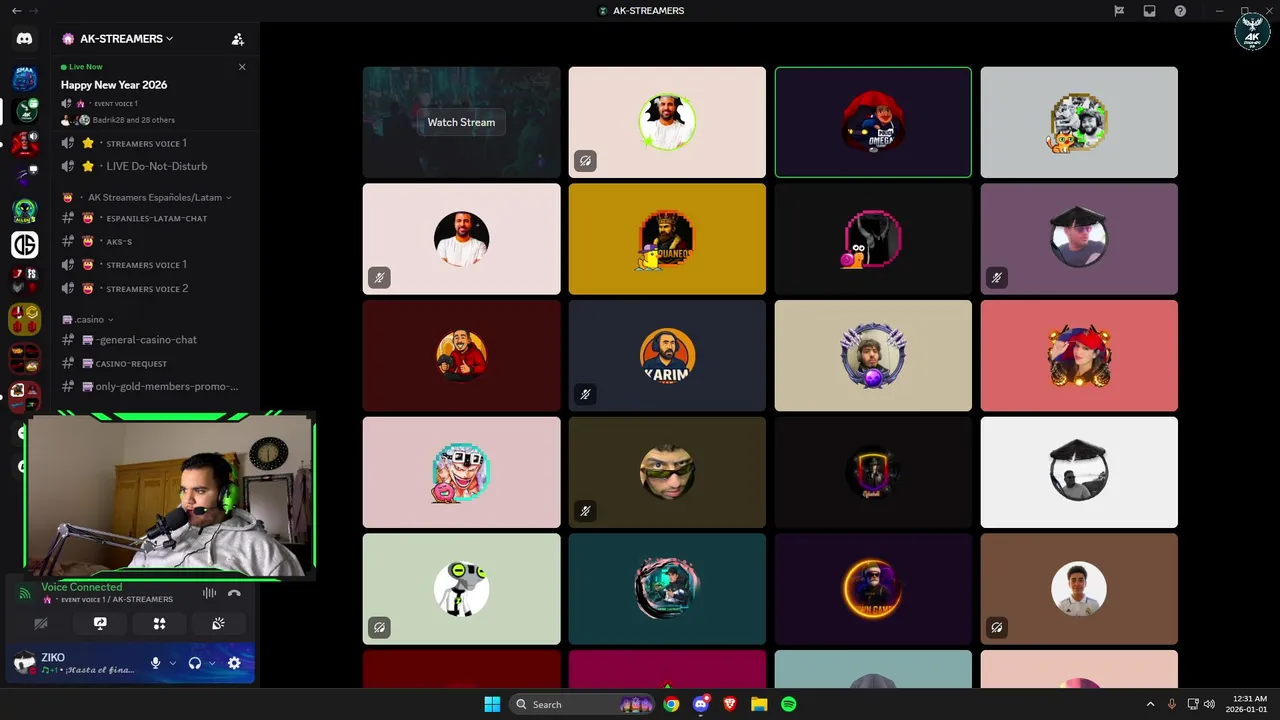
Task: Select the red tile with red-hat avatar
Action: tap(1079, 355)
